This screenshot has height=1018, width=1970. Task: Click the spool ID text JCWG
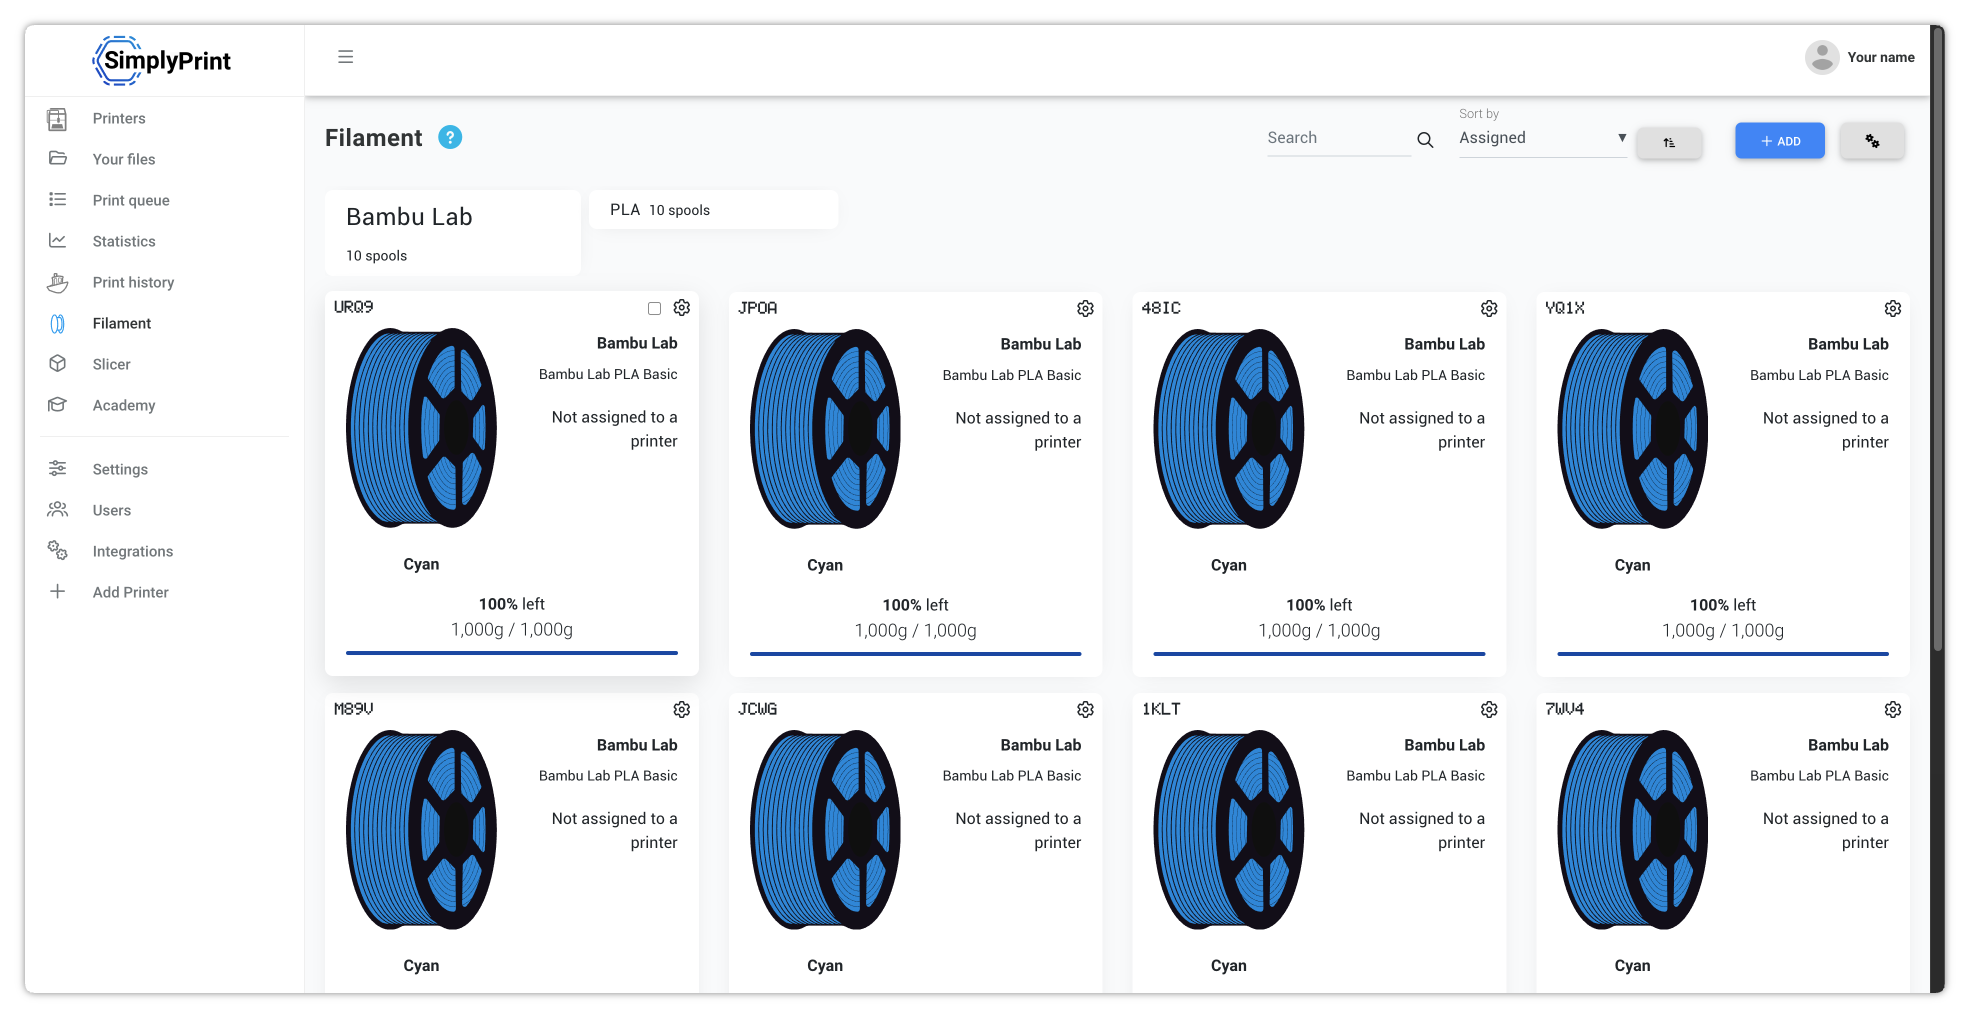click(x=757, y=709)
